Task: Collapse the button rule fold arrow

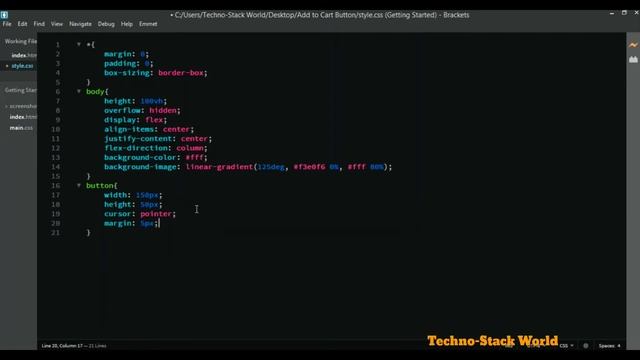Action: click(x=79, y=185)
